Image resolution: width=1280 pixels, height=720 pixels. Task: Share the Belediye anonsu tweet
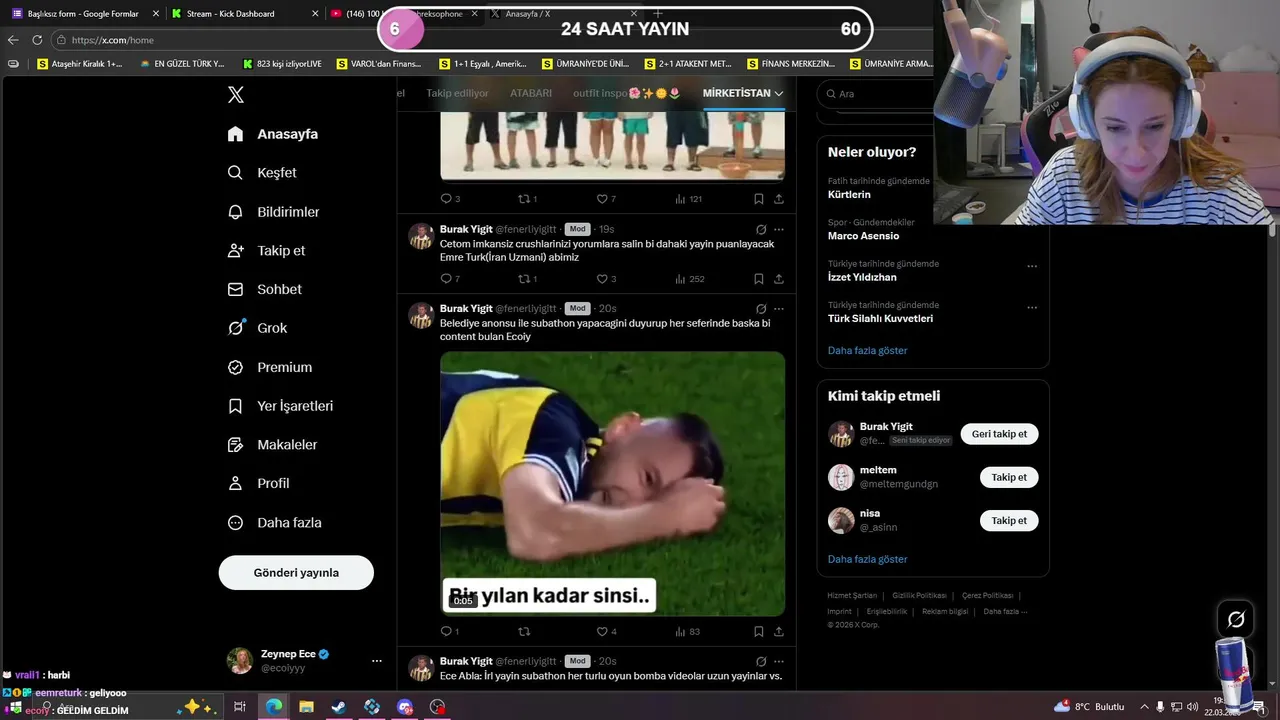(x=779, y=632)
